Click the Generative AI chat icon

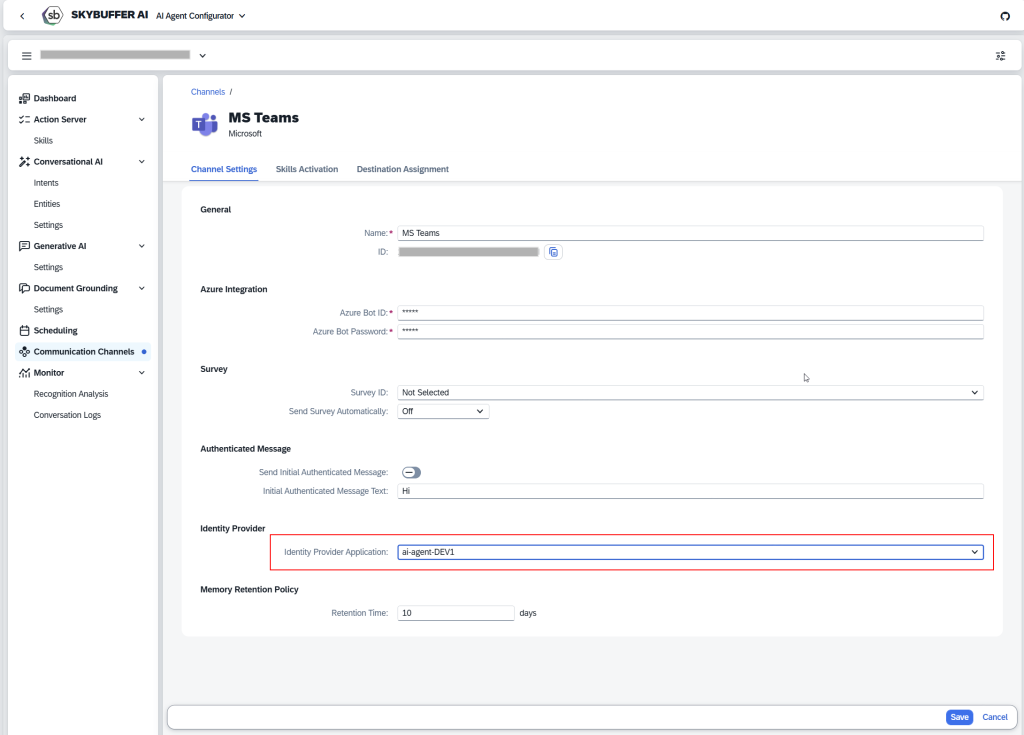24,246
